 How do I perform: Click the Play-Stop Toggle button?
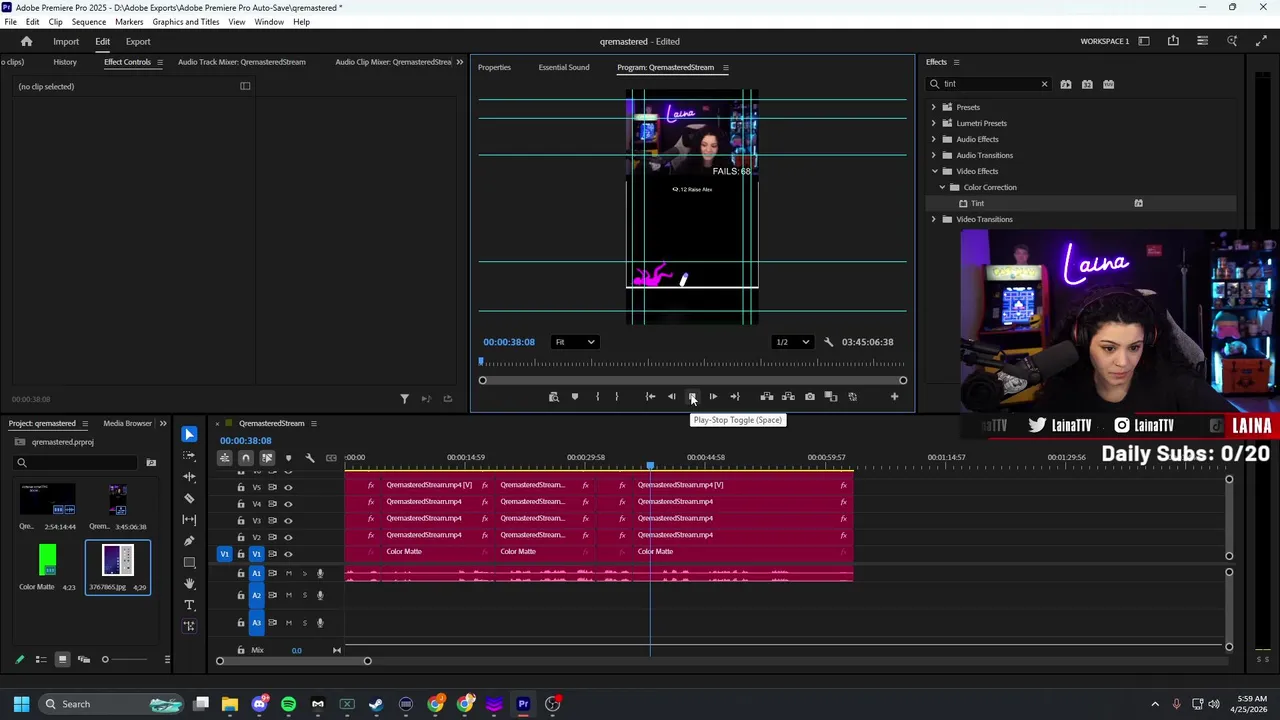pyautogui.click(x=692, y=397)
